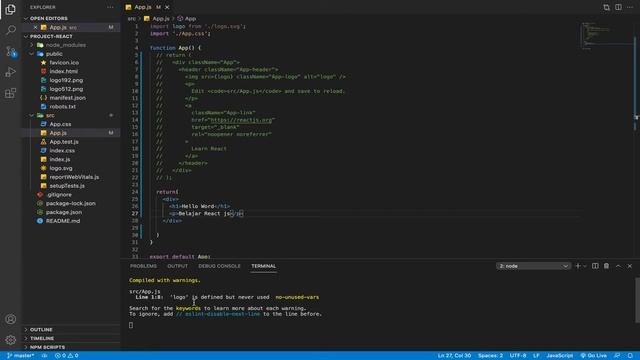Screen dimensions: 640x360
Task: Expand the NPM Scripts section
Action: click(47, 347)
